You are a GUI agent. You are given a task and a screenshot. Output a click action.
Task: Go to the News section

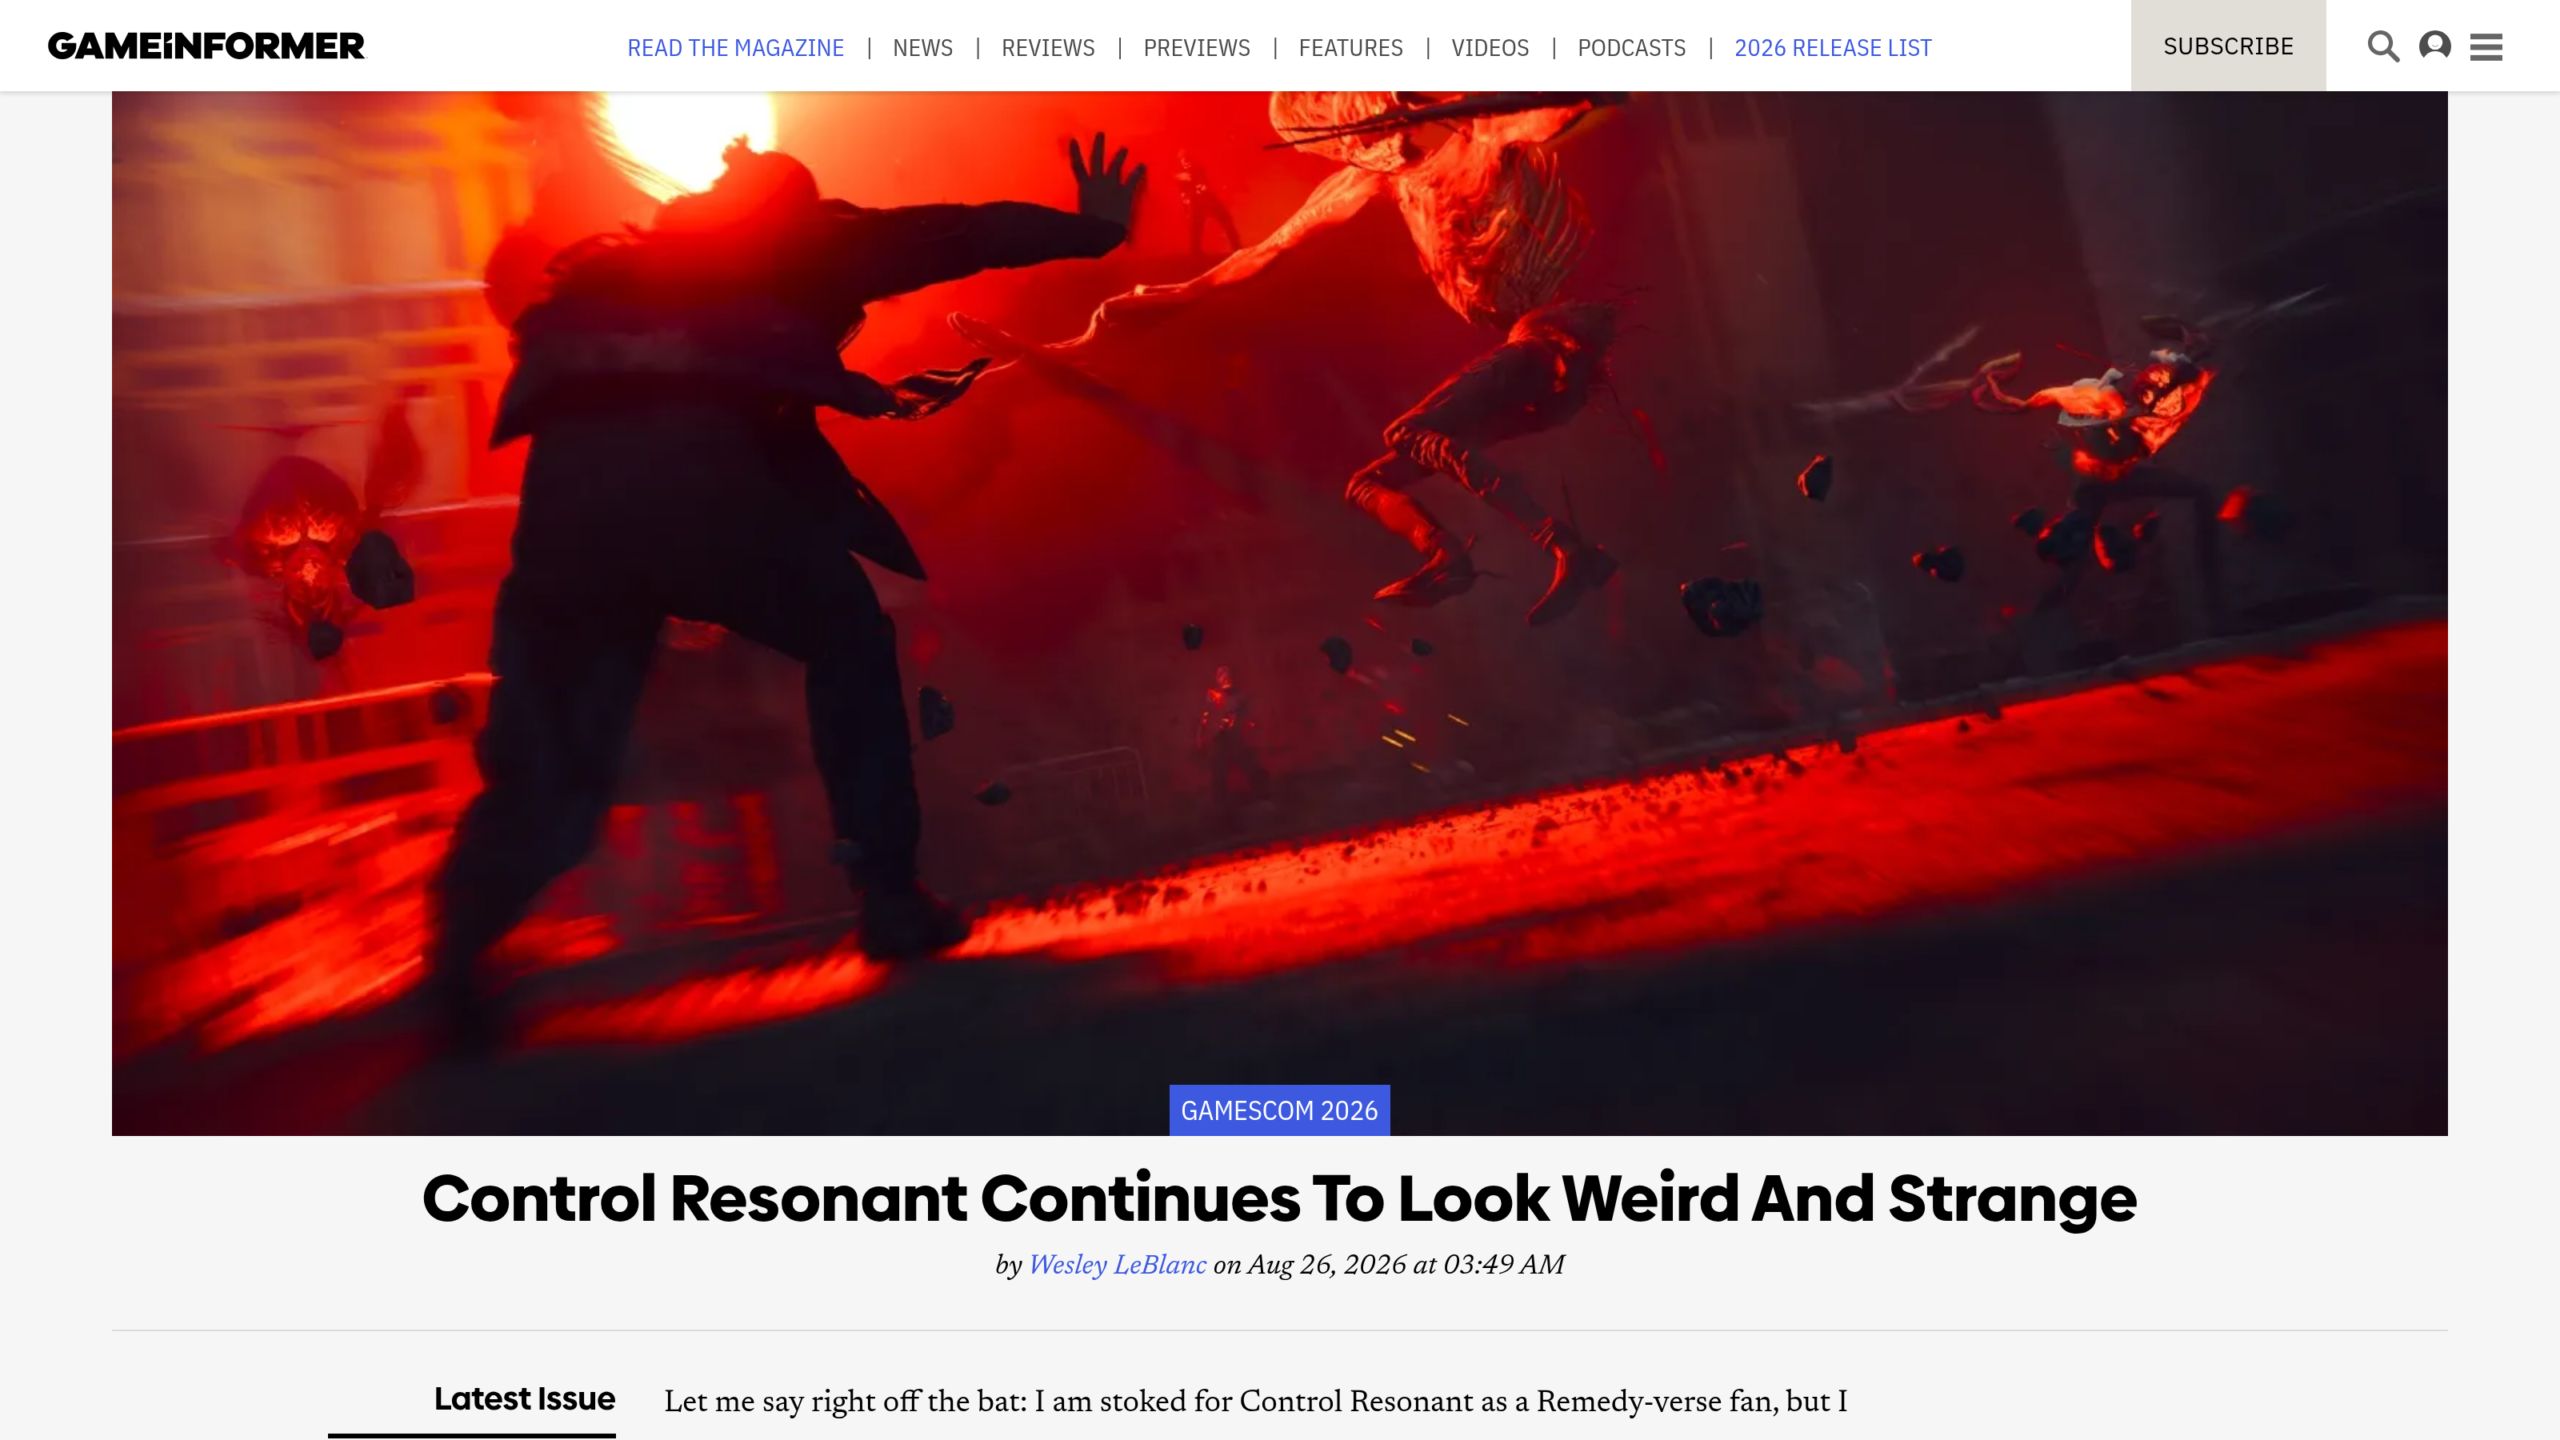(922, 48)
